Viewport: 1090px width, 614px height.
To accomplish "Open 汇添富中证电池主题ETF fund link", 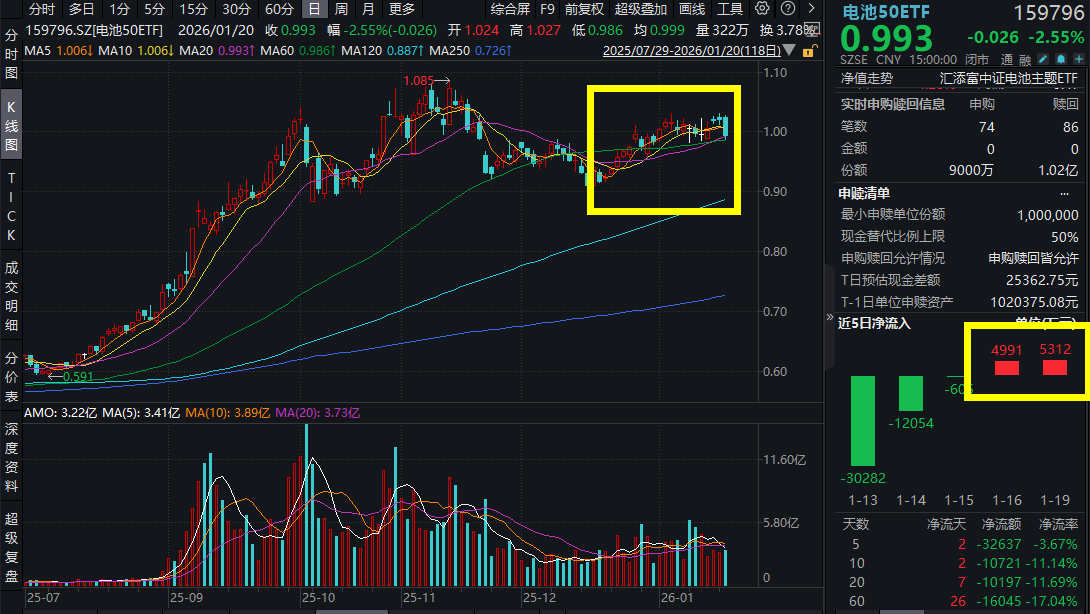I will (1009, 78).
